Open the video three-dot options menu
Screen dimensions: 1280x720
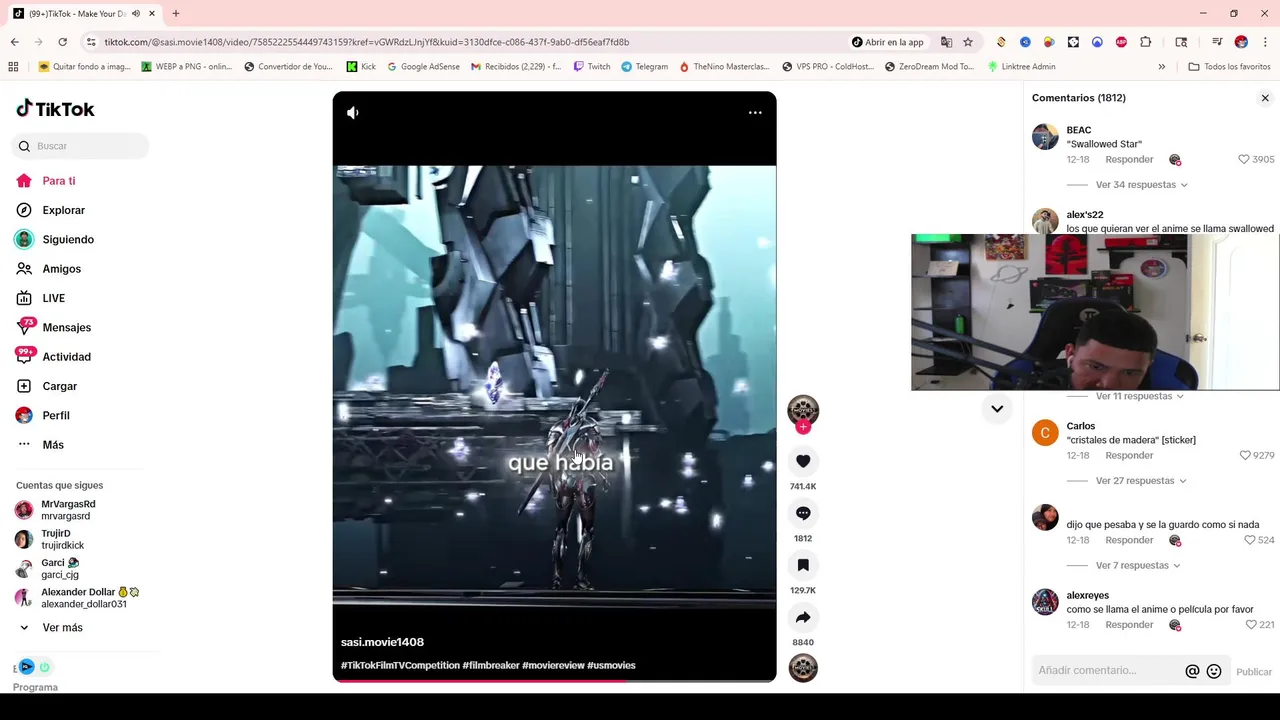[x=755, y=113]
